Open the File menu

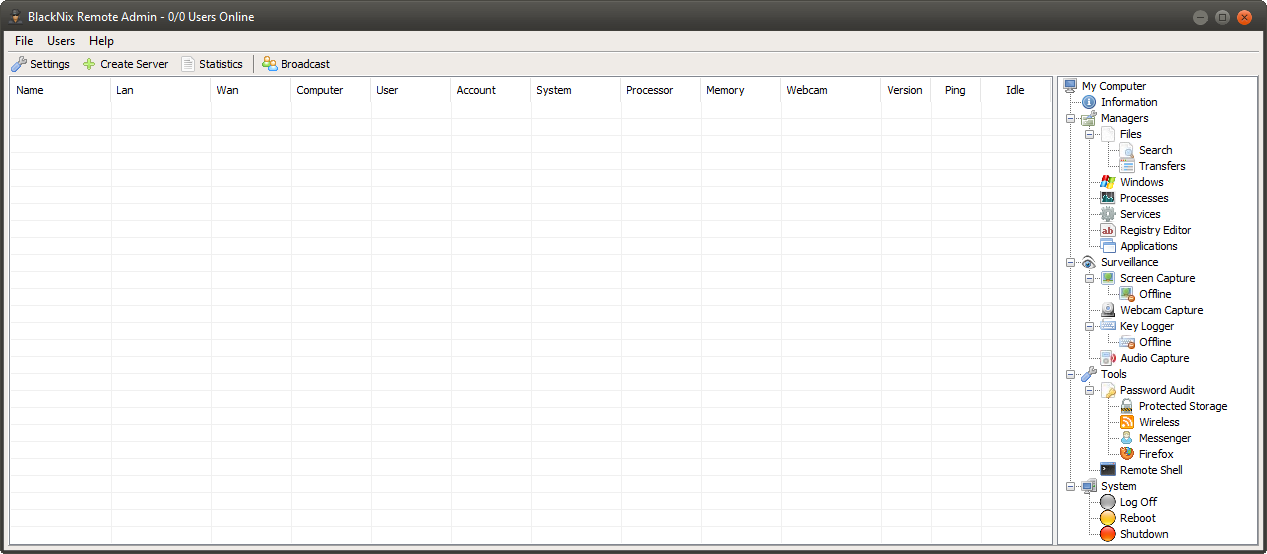[24, 41]
